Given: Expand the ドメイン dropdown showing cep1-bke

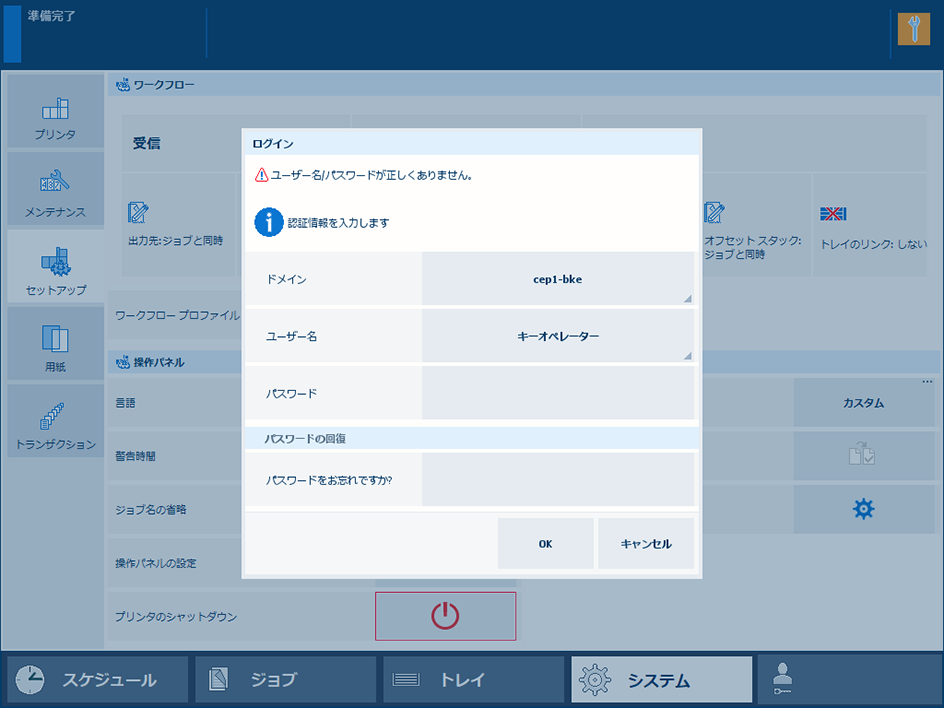Looking at the screenshot, I should click(557, 279).
